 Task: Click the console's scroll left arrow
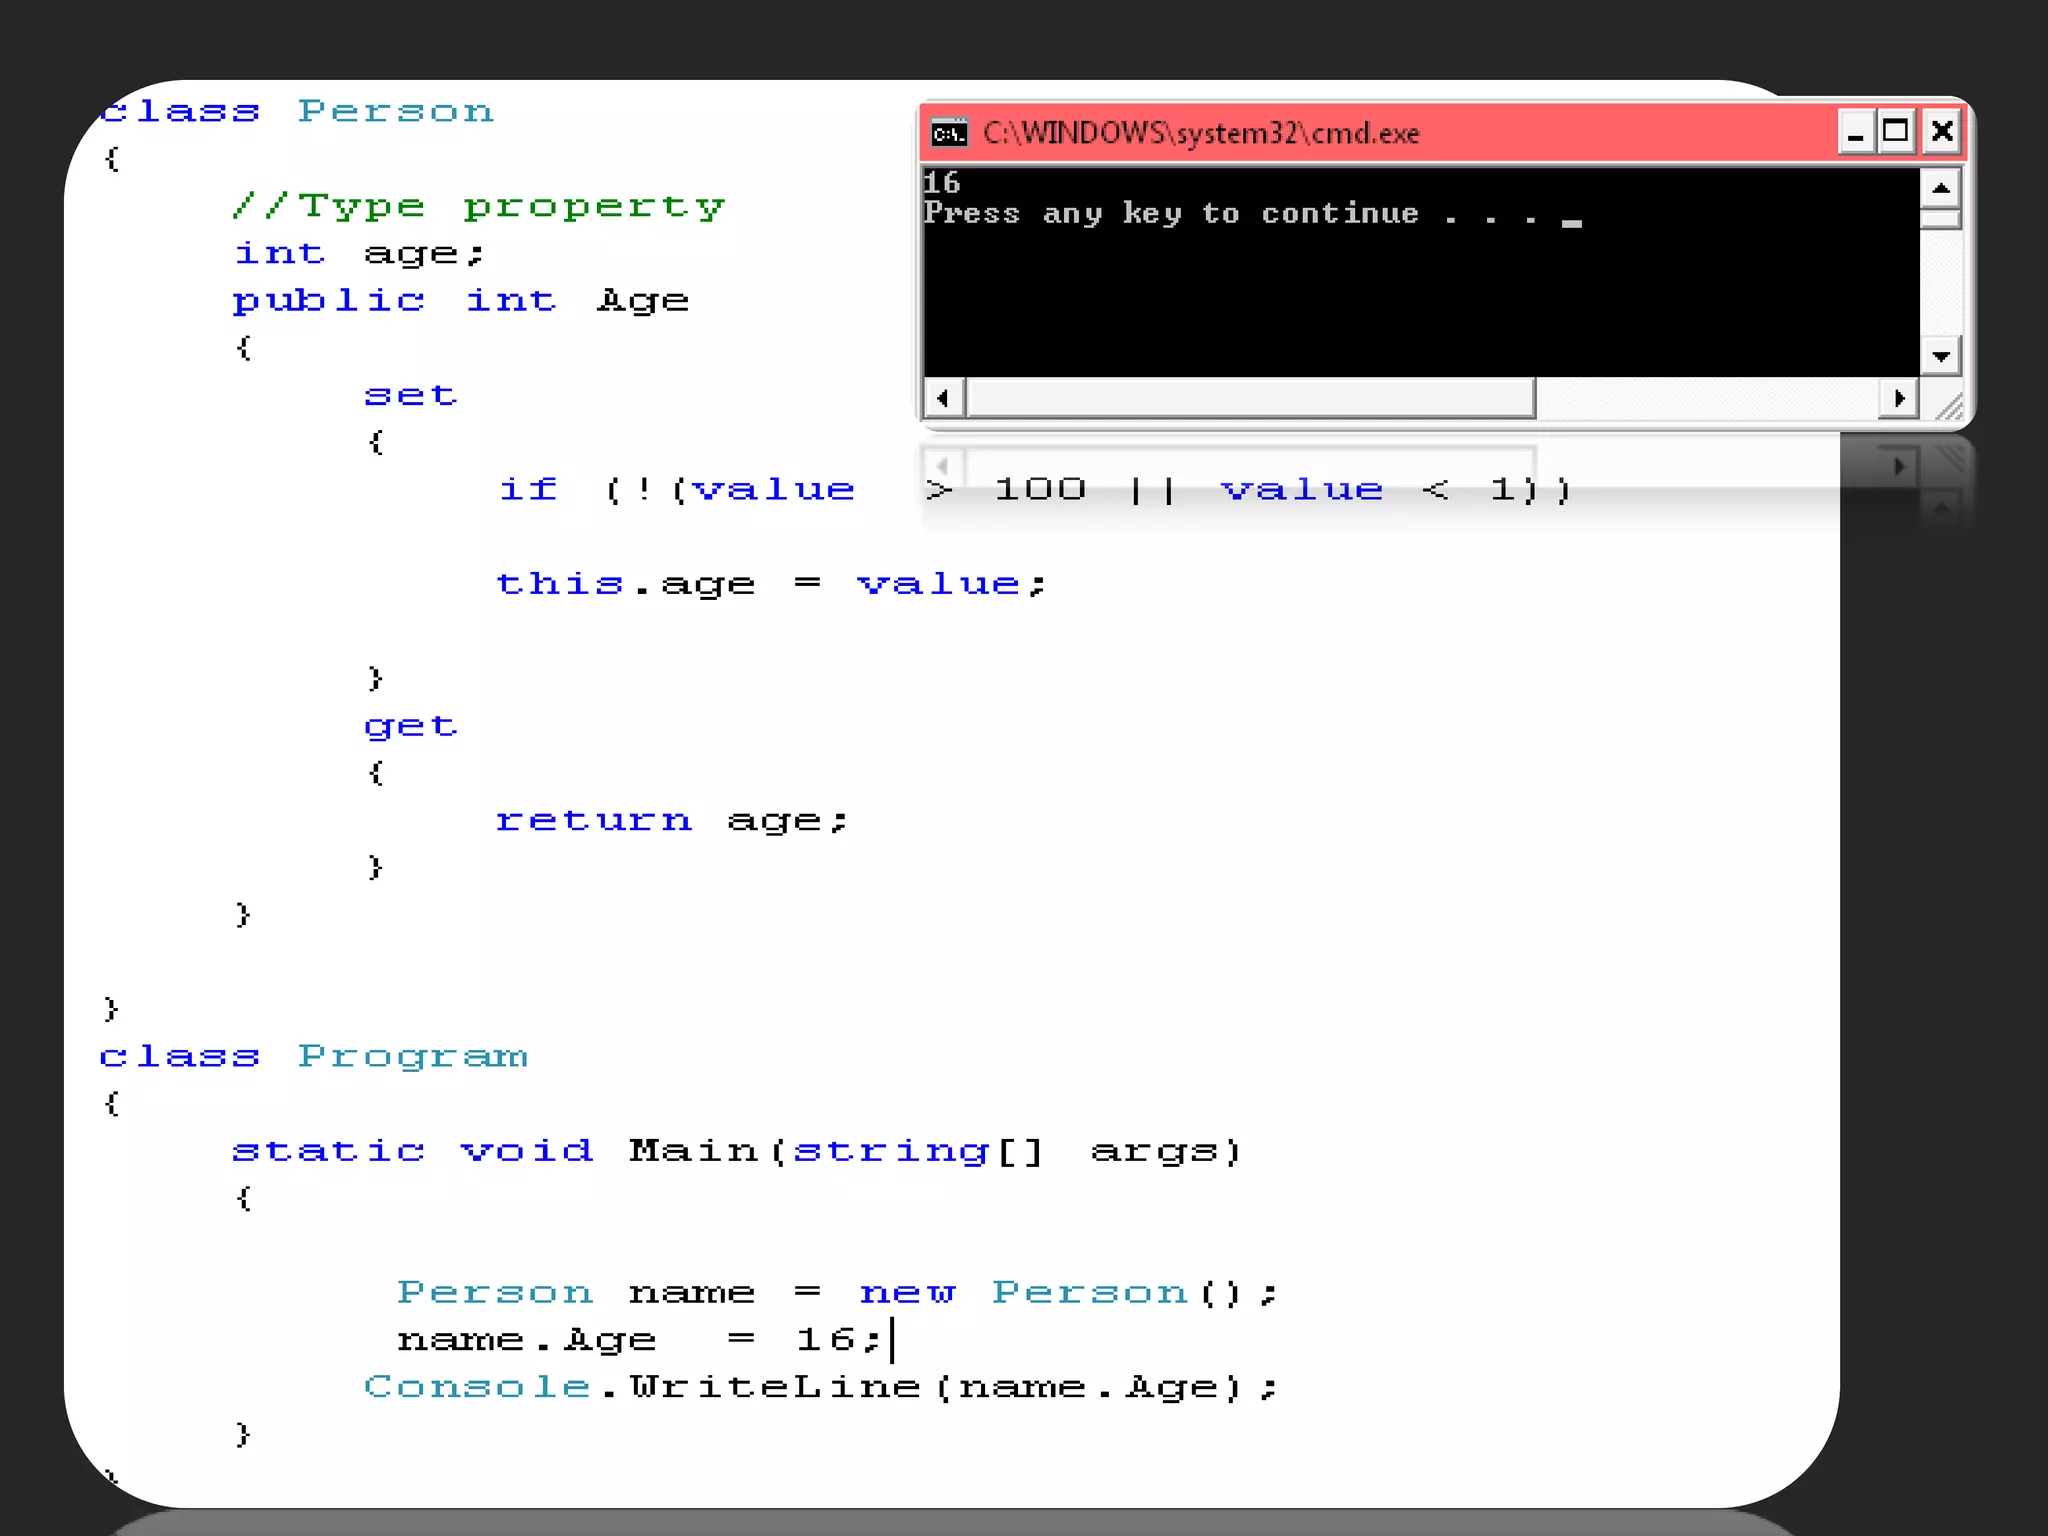[x=943, y=399]
